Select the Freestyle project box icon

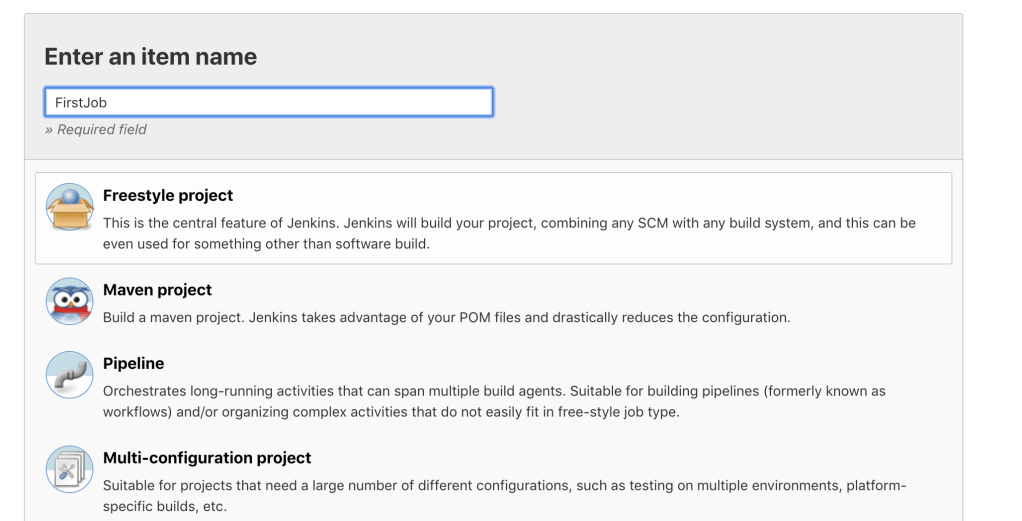point(69,208)
